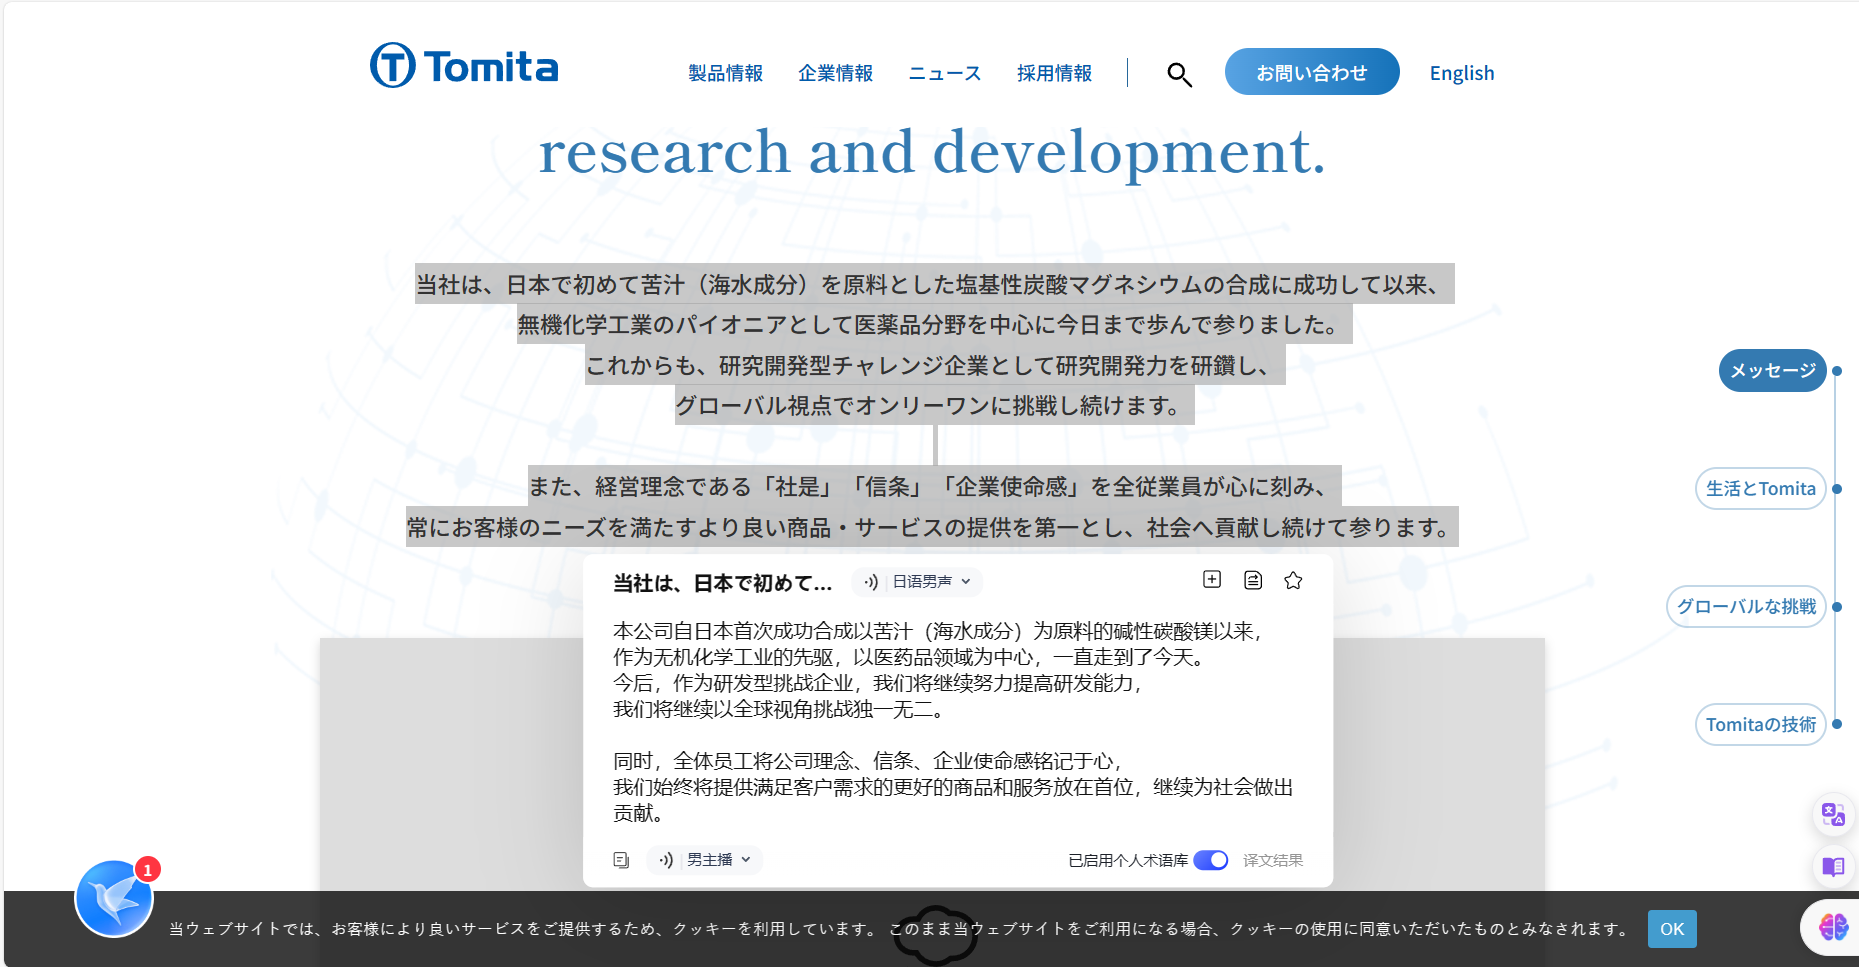Viewport: 1859px width, 967px height.
Task: Expand the 日语男声 voice dropdown
Action: (x=930, y=581)
